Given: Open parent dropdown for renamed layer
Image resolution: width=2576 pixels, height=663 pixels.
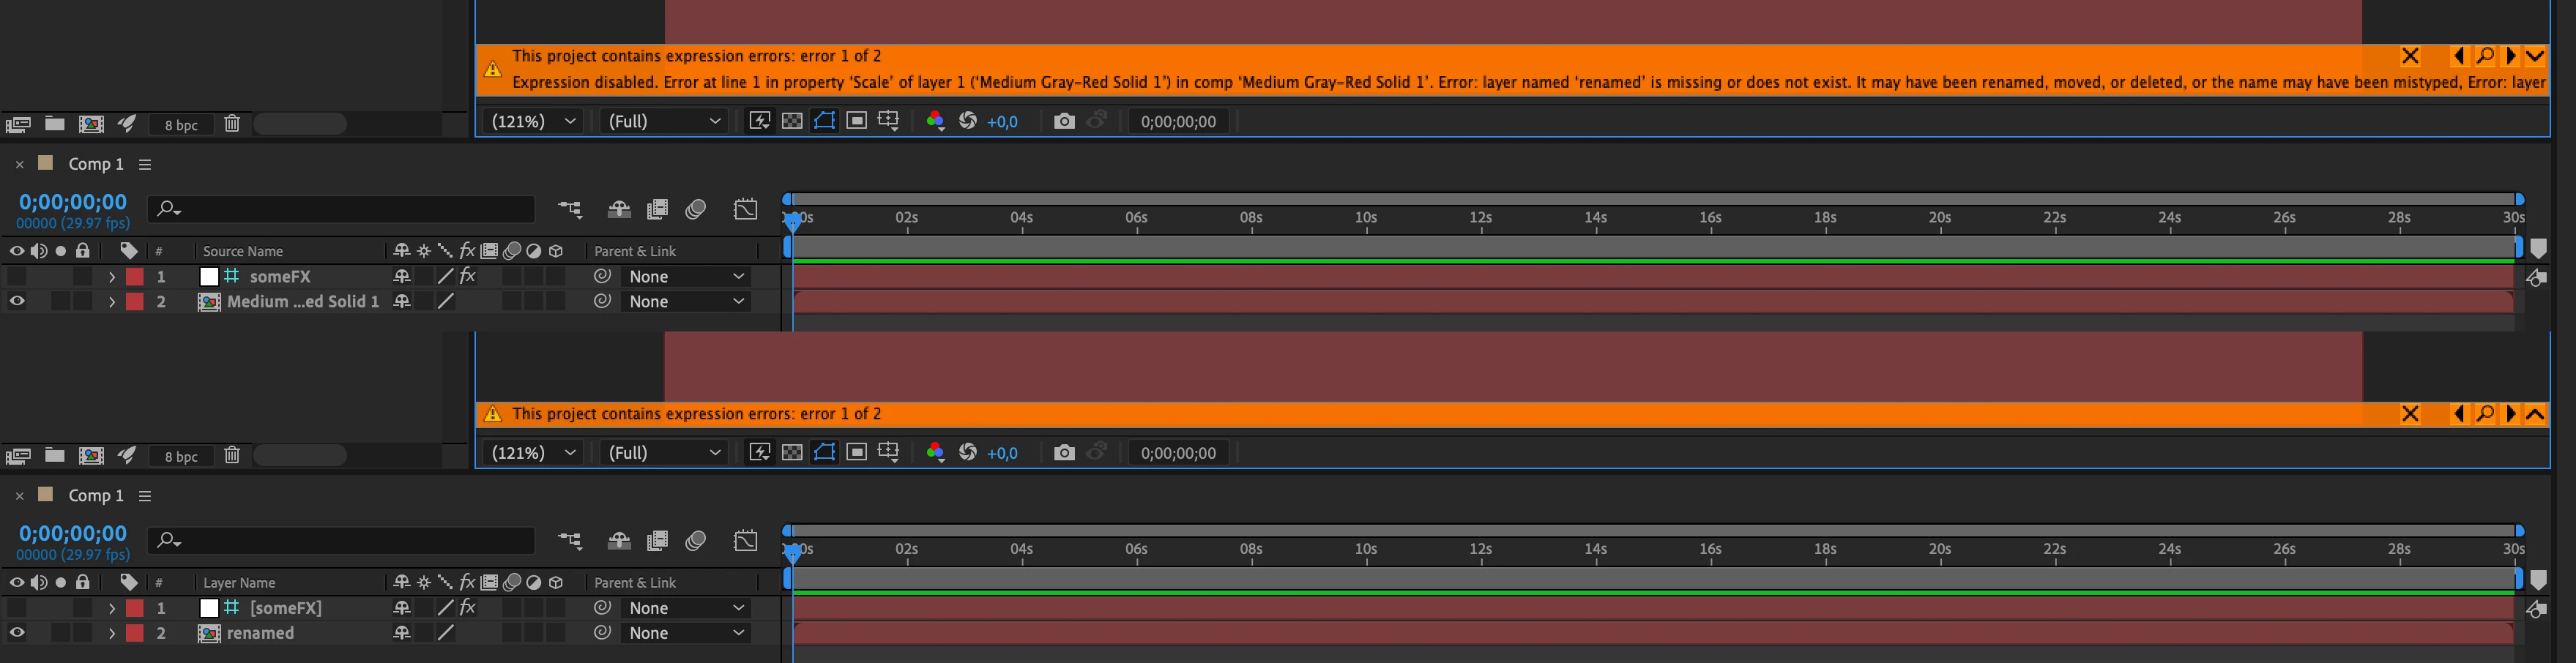Looking at the screenshot, I should [x=686, y=633].
